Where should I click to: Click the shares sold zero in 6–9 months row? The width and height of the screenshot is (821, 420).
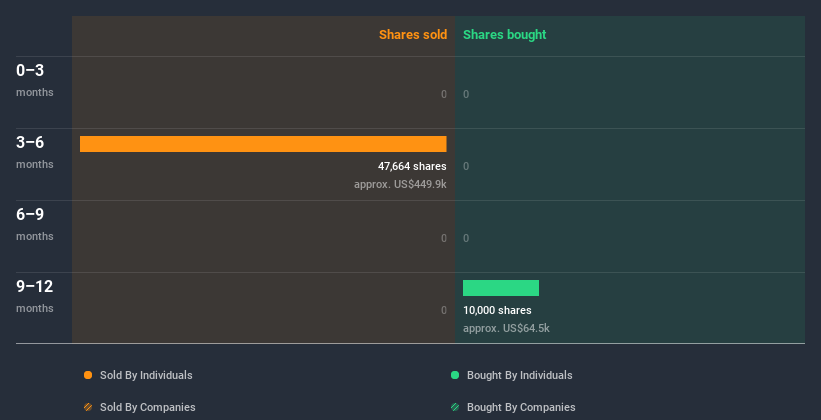(444, 238)
